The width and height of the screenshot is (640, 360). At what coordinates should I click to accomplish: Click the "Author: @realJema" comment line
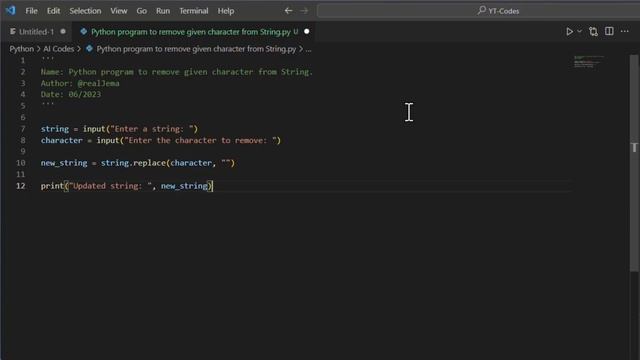point(80,83)
